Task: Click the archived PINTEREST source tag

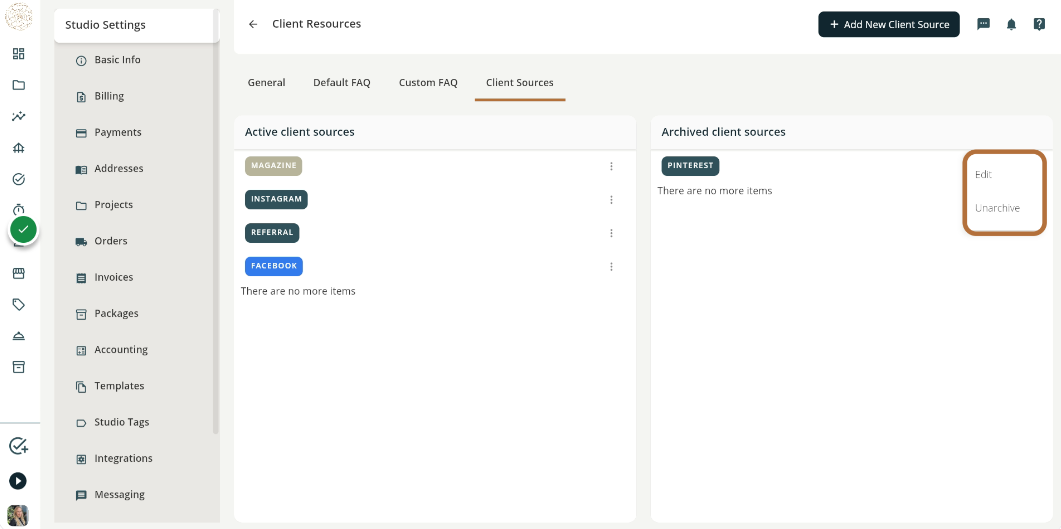Action: pyautogui.click(x=690, y=166)
